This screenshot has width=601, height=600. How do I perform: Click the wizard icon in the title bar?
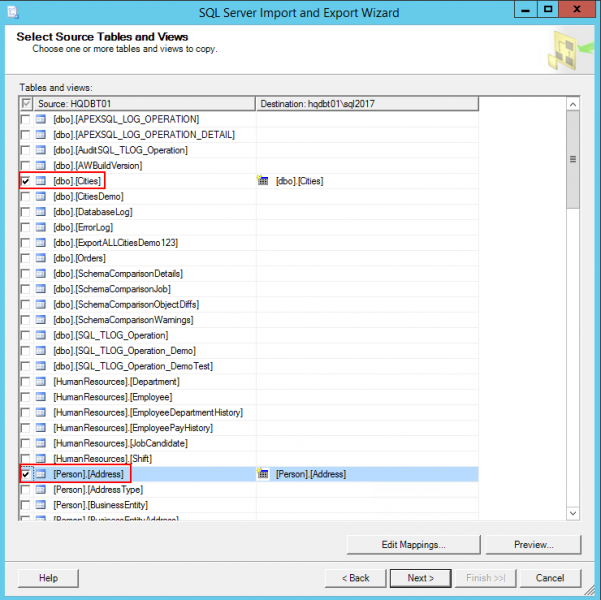click(x=13, y=12)
